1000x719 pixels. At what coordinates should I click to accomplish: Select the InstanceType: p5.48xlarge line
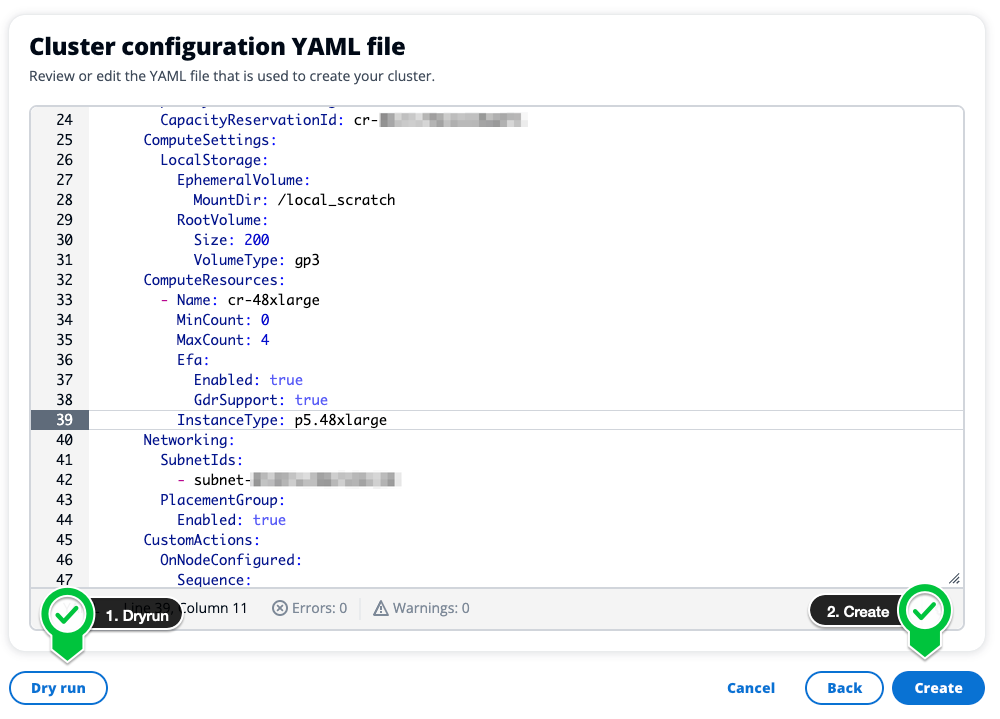tap(280, 420)
